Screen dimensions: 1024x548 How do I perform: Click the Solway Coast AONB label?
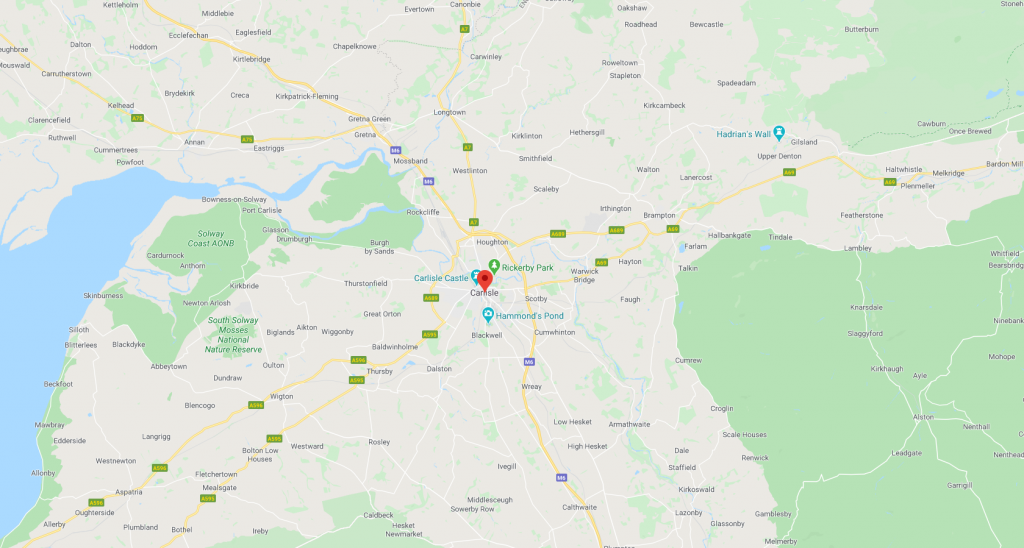coord(211,238)
